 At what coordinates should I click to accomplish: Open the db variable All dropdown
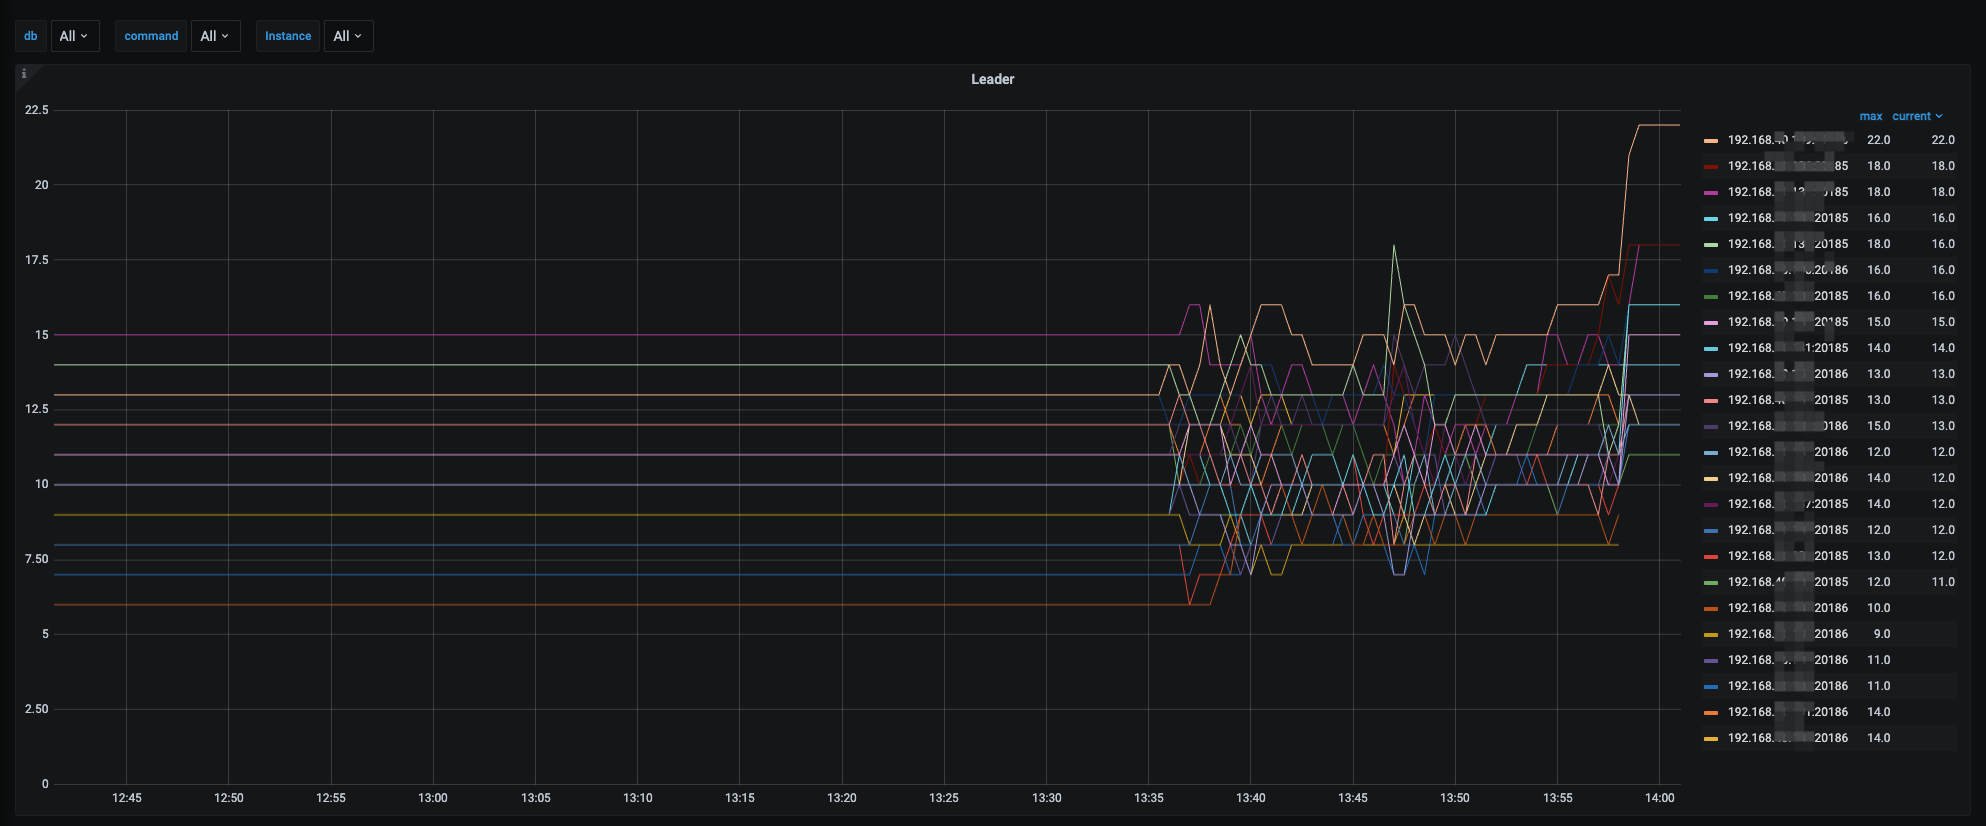coord(74,36)
